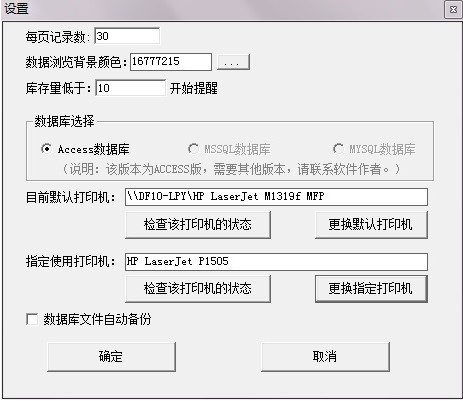Click the 数据库选择 group label
Screen dimensions: 463x401
(x=64, y=122)
